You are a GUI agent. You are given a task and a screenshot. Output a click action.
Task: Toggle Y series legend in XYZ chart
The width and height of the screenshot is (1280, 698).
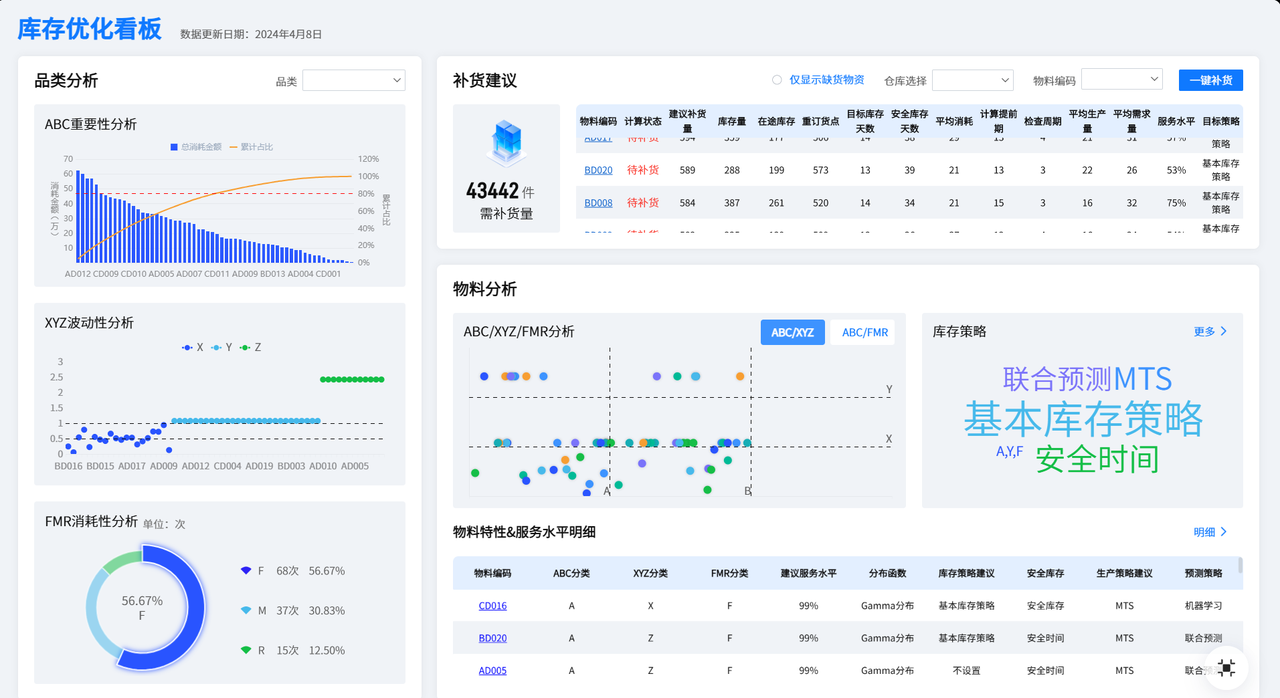(x=221, y=347)
